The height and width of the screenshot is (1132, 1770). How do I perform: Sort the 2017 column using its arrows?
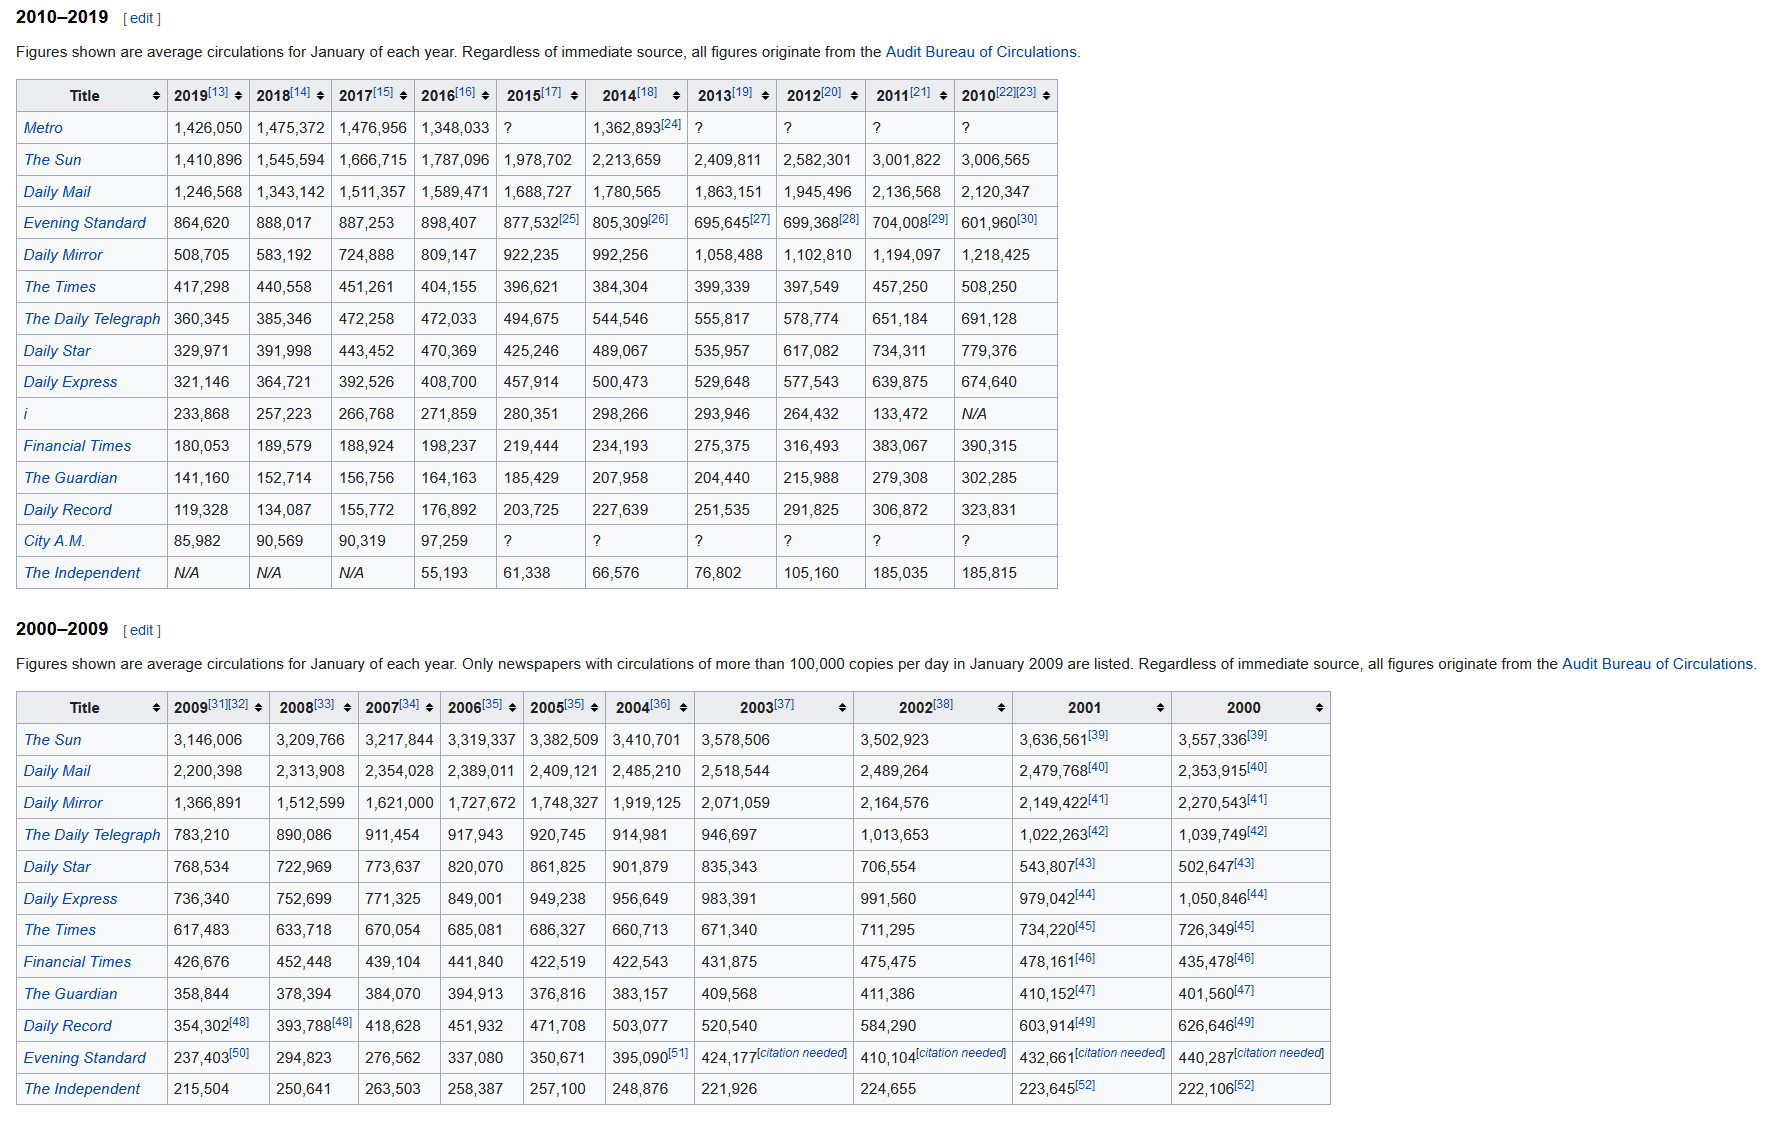(x=403, y=96)
